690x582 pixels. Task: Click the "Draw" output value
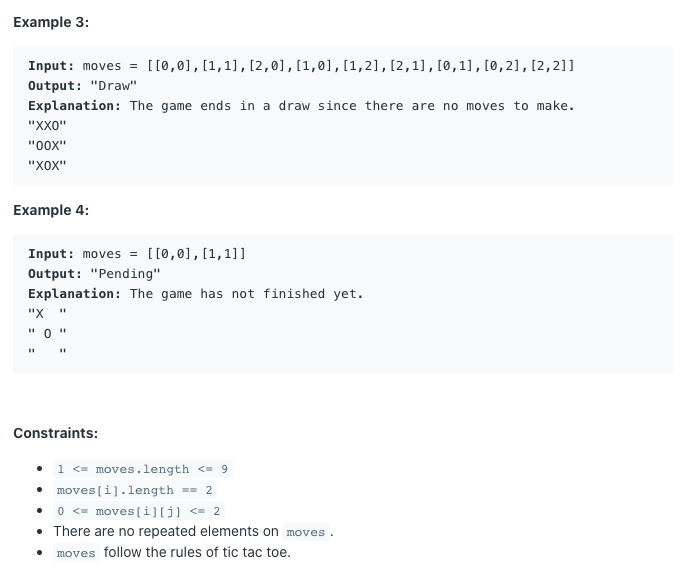[114, 86]
